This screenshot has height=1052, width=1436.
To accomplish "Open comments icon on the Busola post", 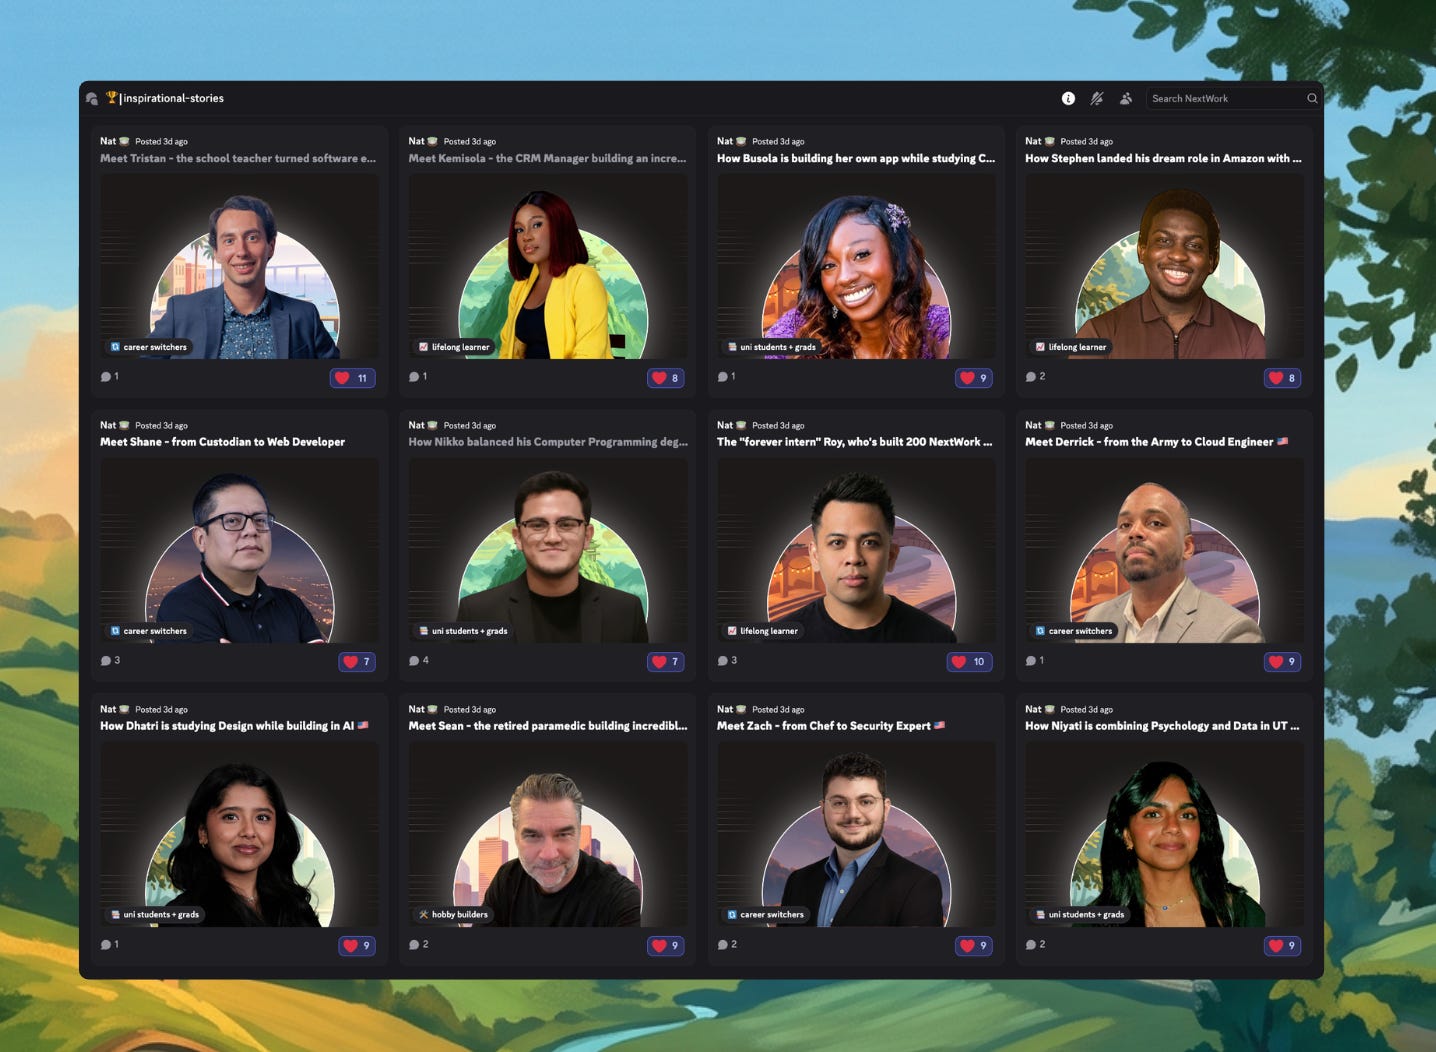I will pyautogui.click(x=723, y=377).
